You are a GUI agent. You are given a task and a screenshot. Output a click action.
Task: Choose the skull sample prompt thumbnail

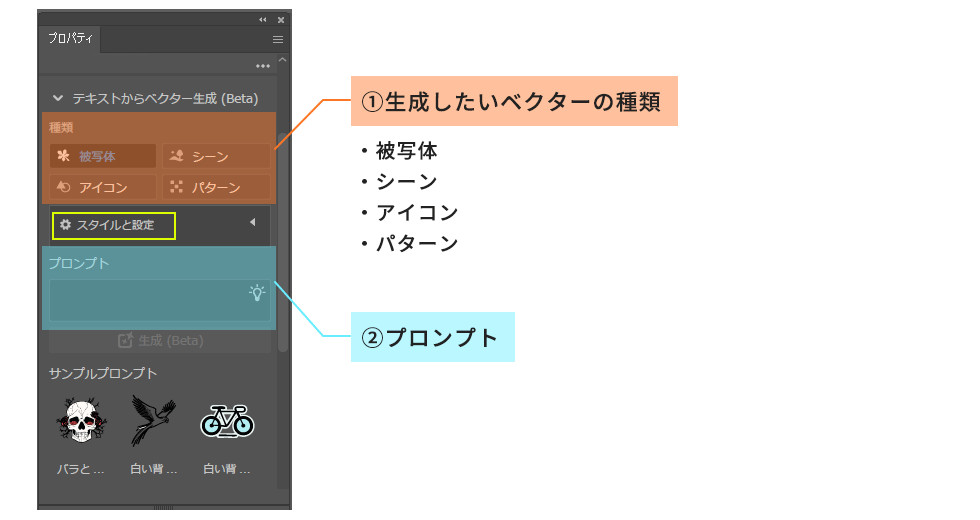tap(81, 421)
